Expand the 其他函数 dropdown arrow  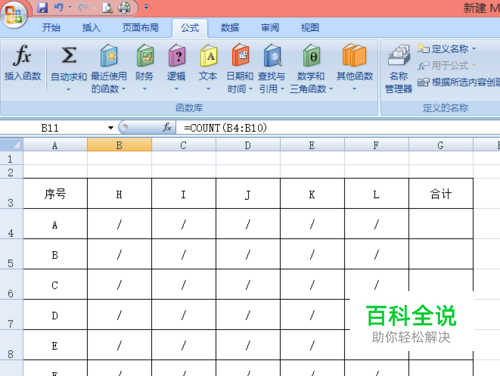pos(354,89)
